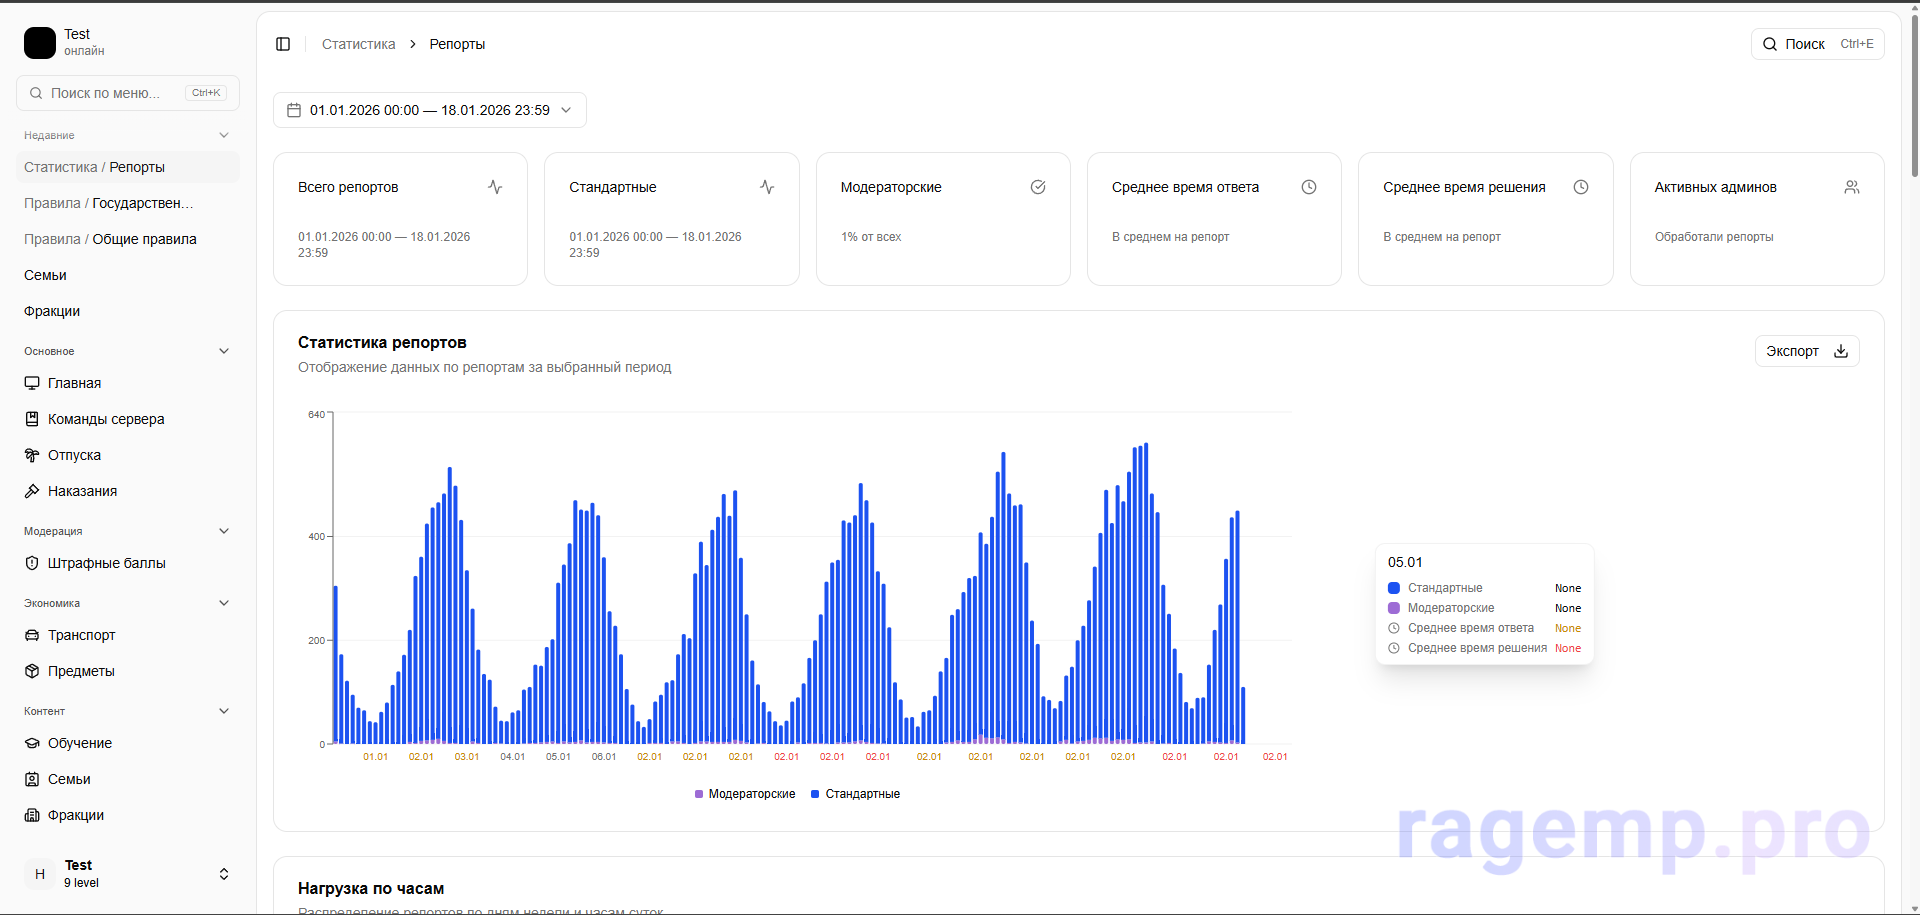Open Штрафные баллы in sidebar
This screenshot has width=1920, height=915.
pos(106,563)
